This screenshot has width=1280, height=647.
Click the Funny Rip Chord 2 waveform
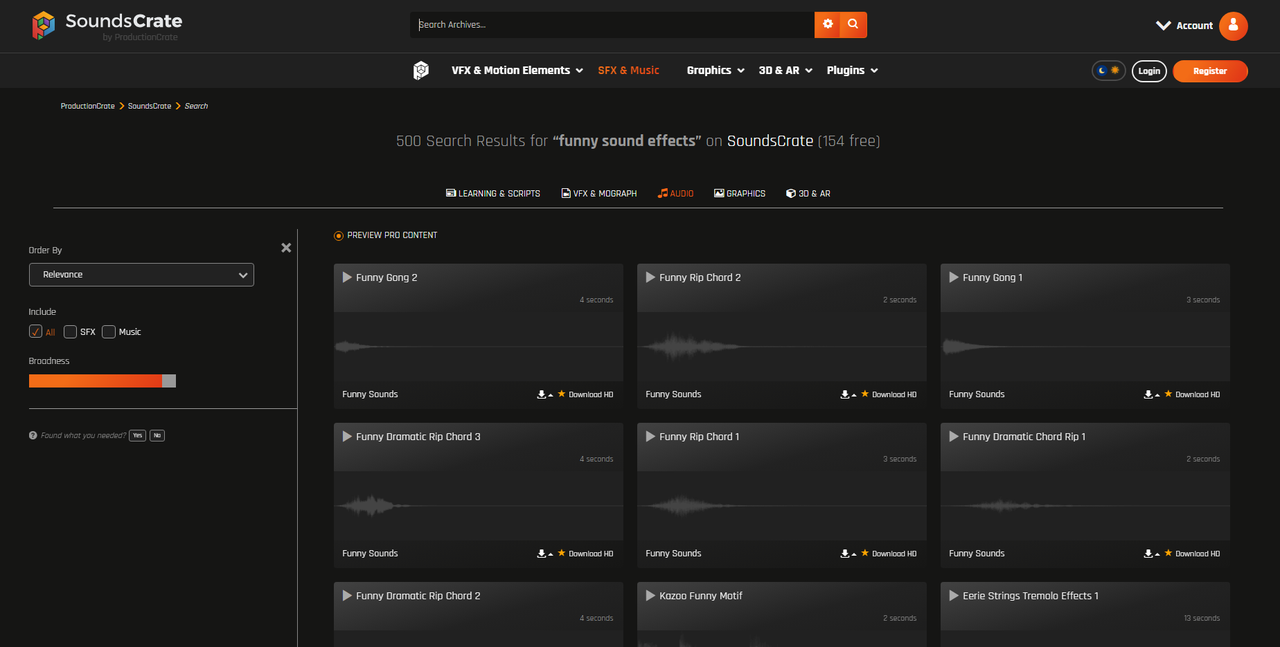782,347
